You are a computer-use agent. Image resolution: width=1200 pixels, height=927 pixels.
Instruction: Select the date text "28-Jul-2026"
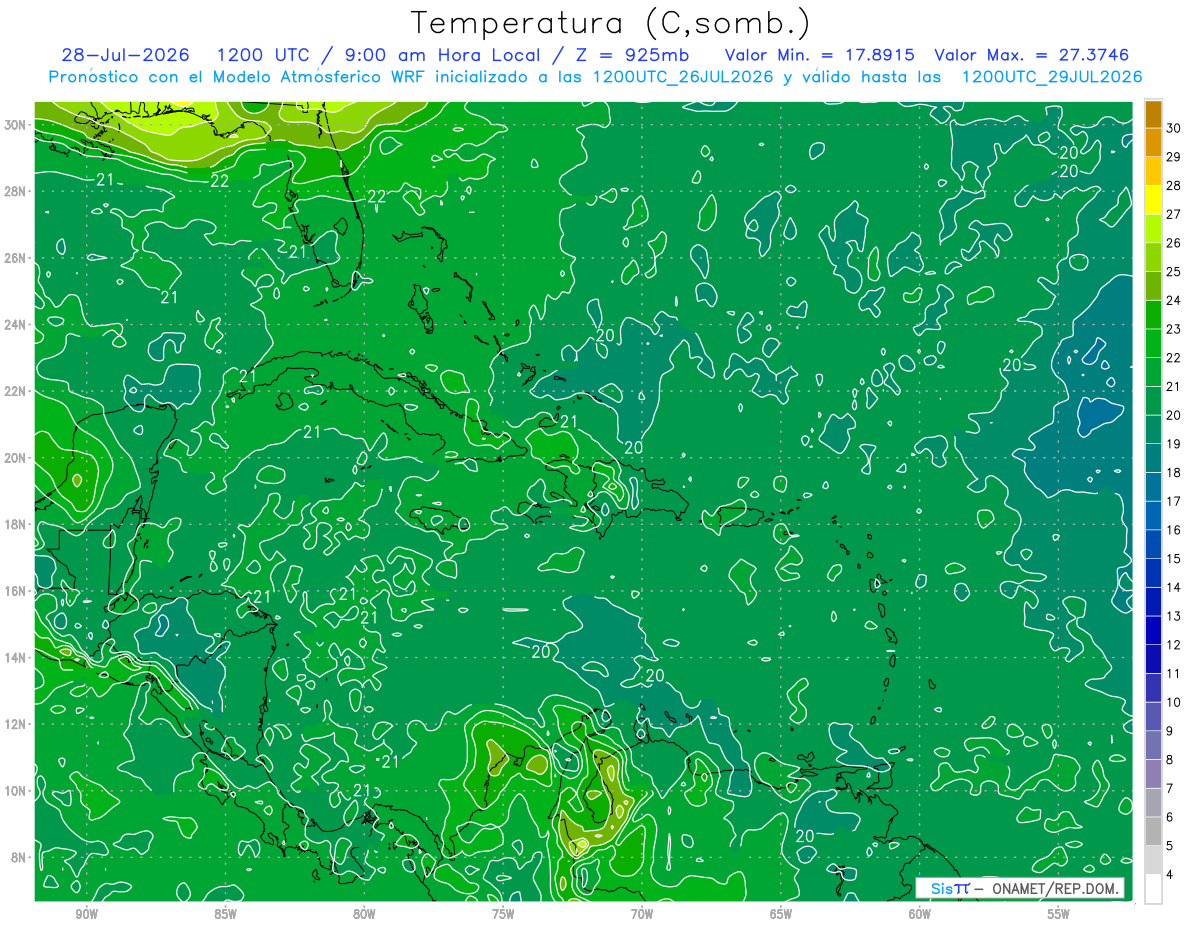click(124, 54)
